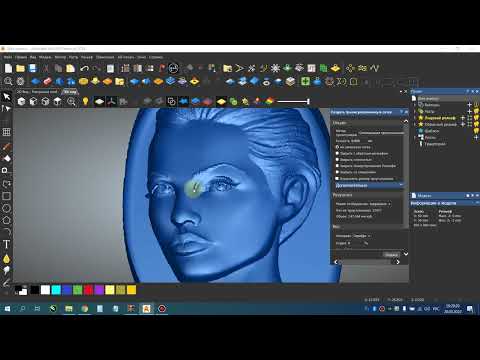Screen dimensions: 480x360
Task: Click the green plus icon in relief toolbar
Action: pyautogui.click(x=305, y=81)
